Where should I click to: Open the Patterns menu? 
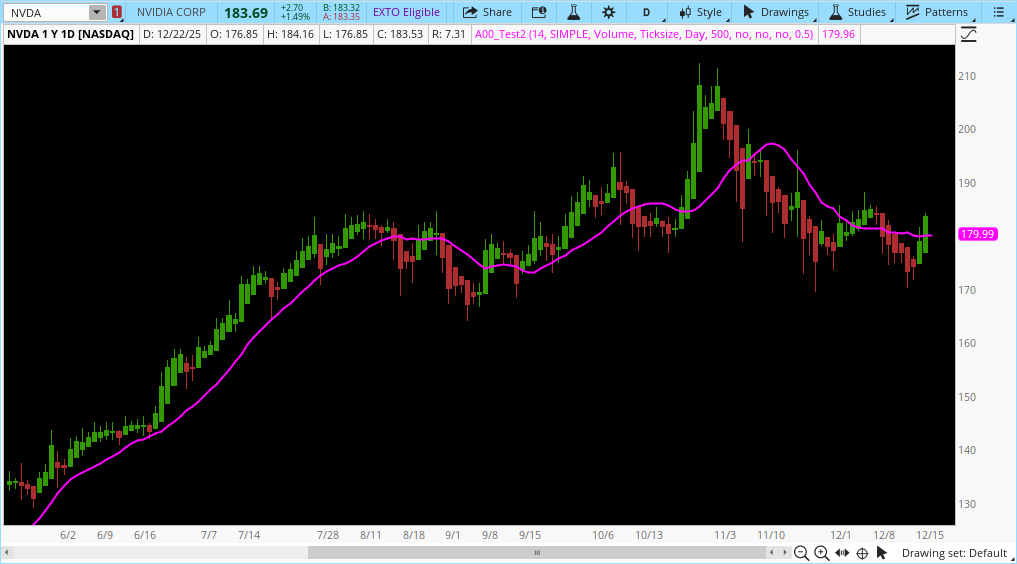click(937, 12)
